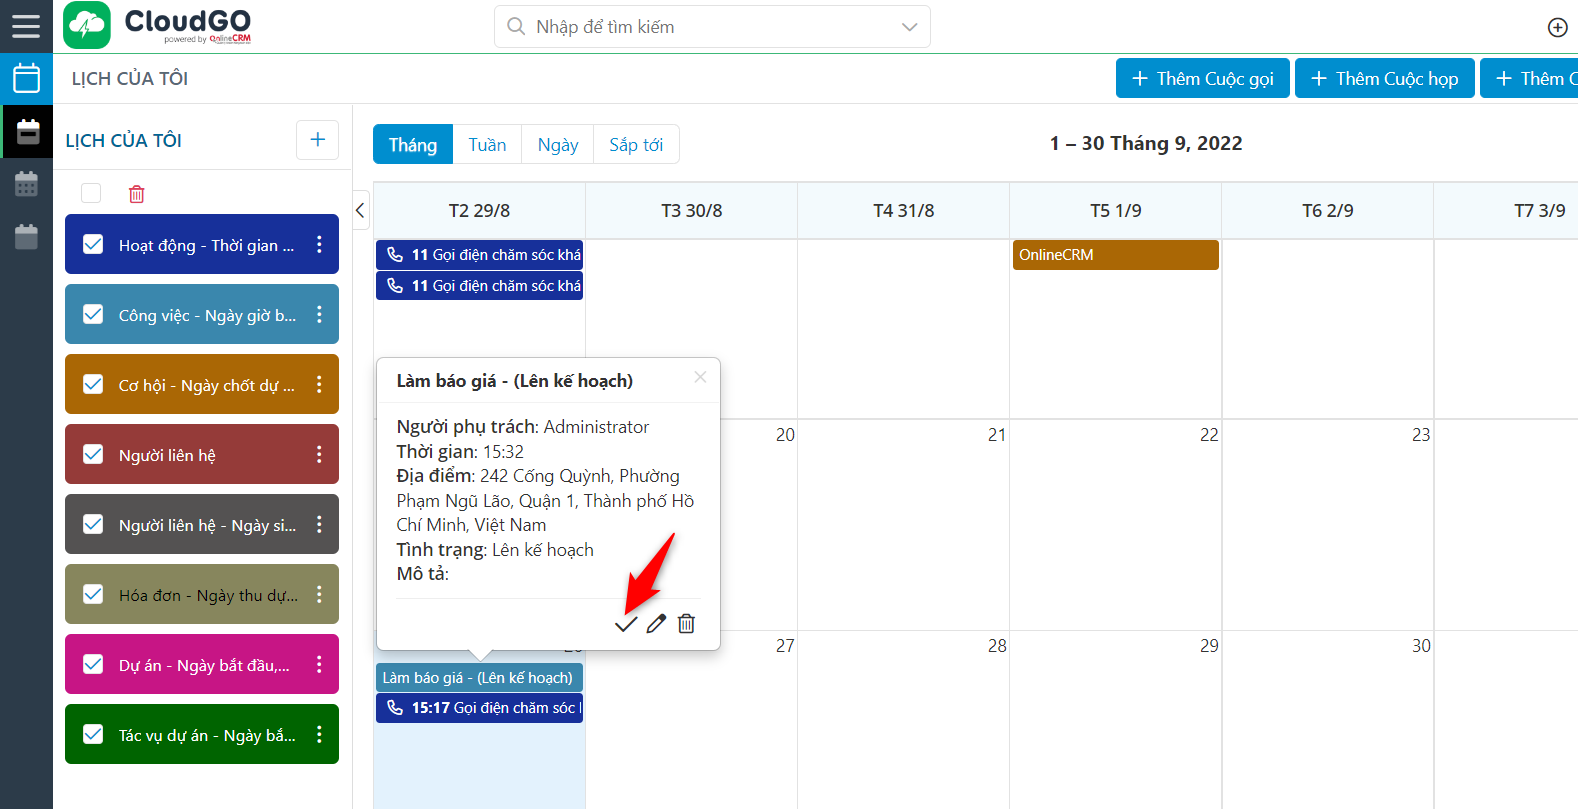Delete 'Làm báo giá' using the trash icon

coord(686,623)
